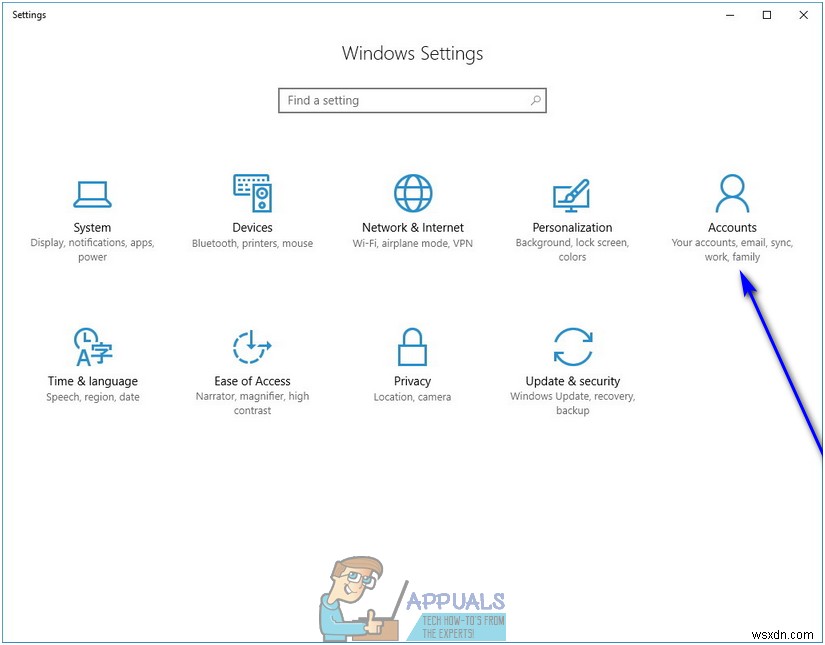The width and height of the screenshot is (825, 645).
Task: Select the Network & Internet label
Action: [x=413, y=227]
